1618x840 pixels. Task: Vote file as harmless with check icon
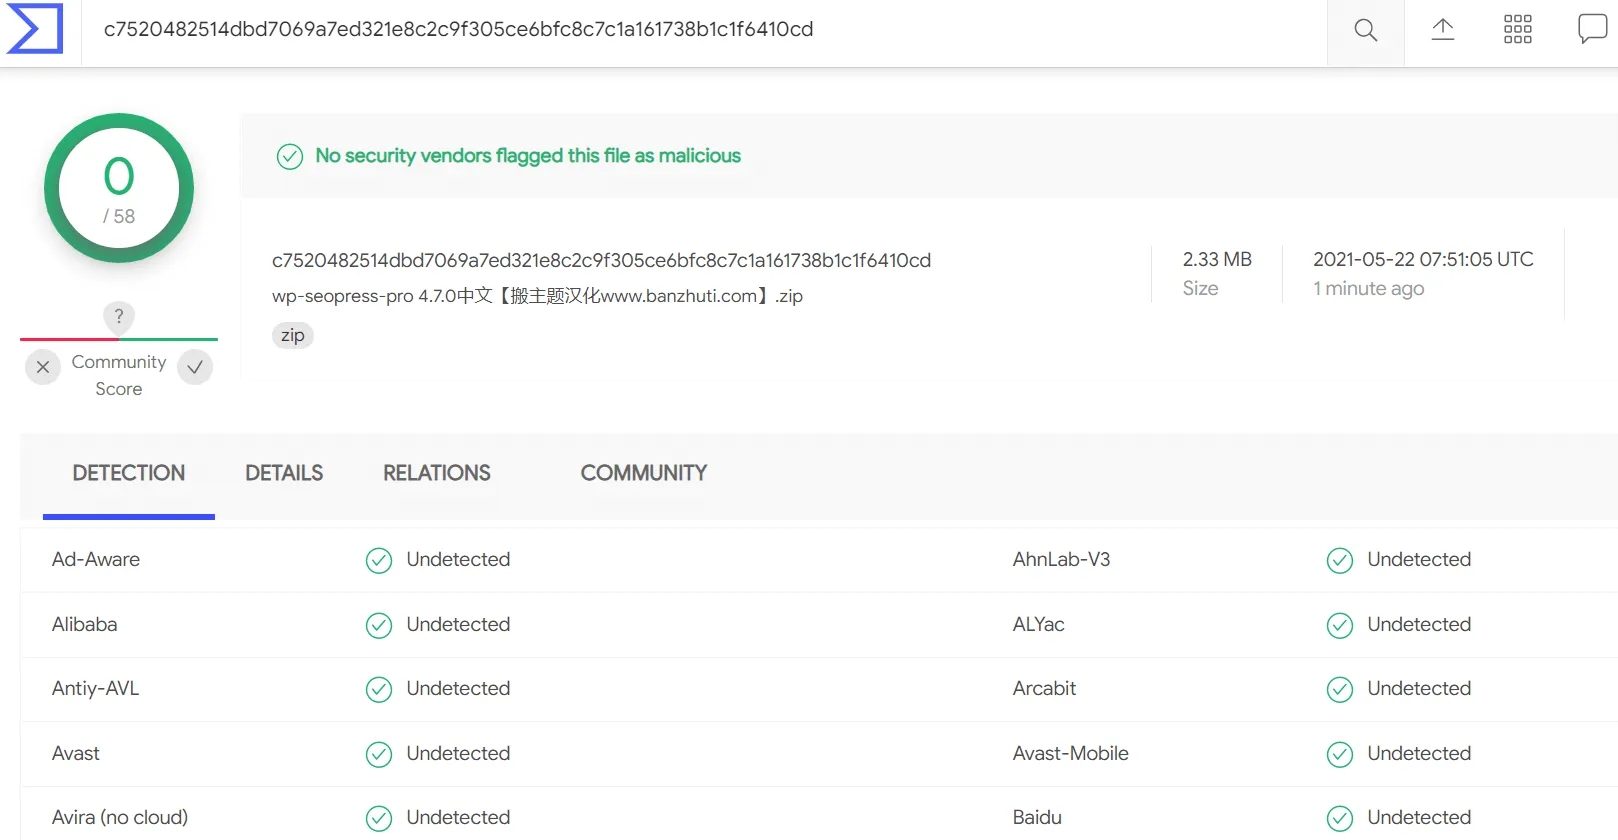[x=195, y=367]
